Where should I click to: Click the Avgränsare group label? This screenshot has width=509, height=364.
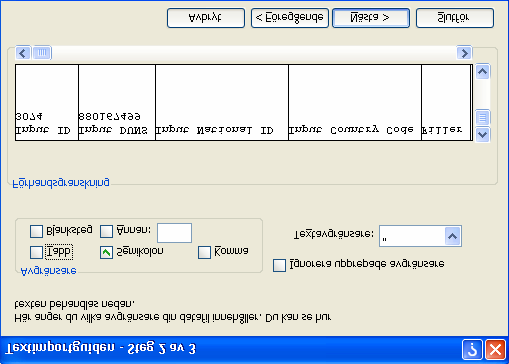49,271
